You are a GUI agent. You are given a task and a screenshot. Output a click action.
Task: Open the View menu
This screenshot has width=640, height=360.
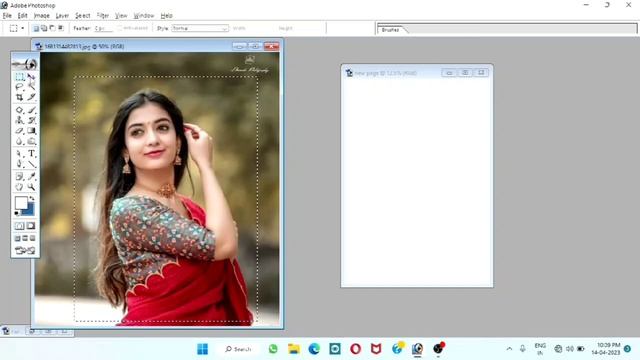point(121,16)
